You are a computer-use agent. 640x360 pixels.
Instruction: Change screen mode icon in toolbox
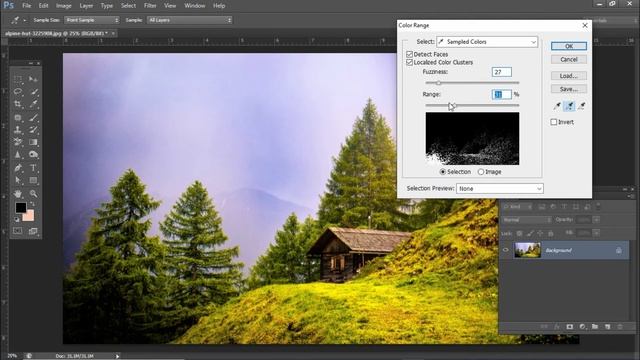pyautogui.click(x=33, y=231)
